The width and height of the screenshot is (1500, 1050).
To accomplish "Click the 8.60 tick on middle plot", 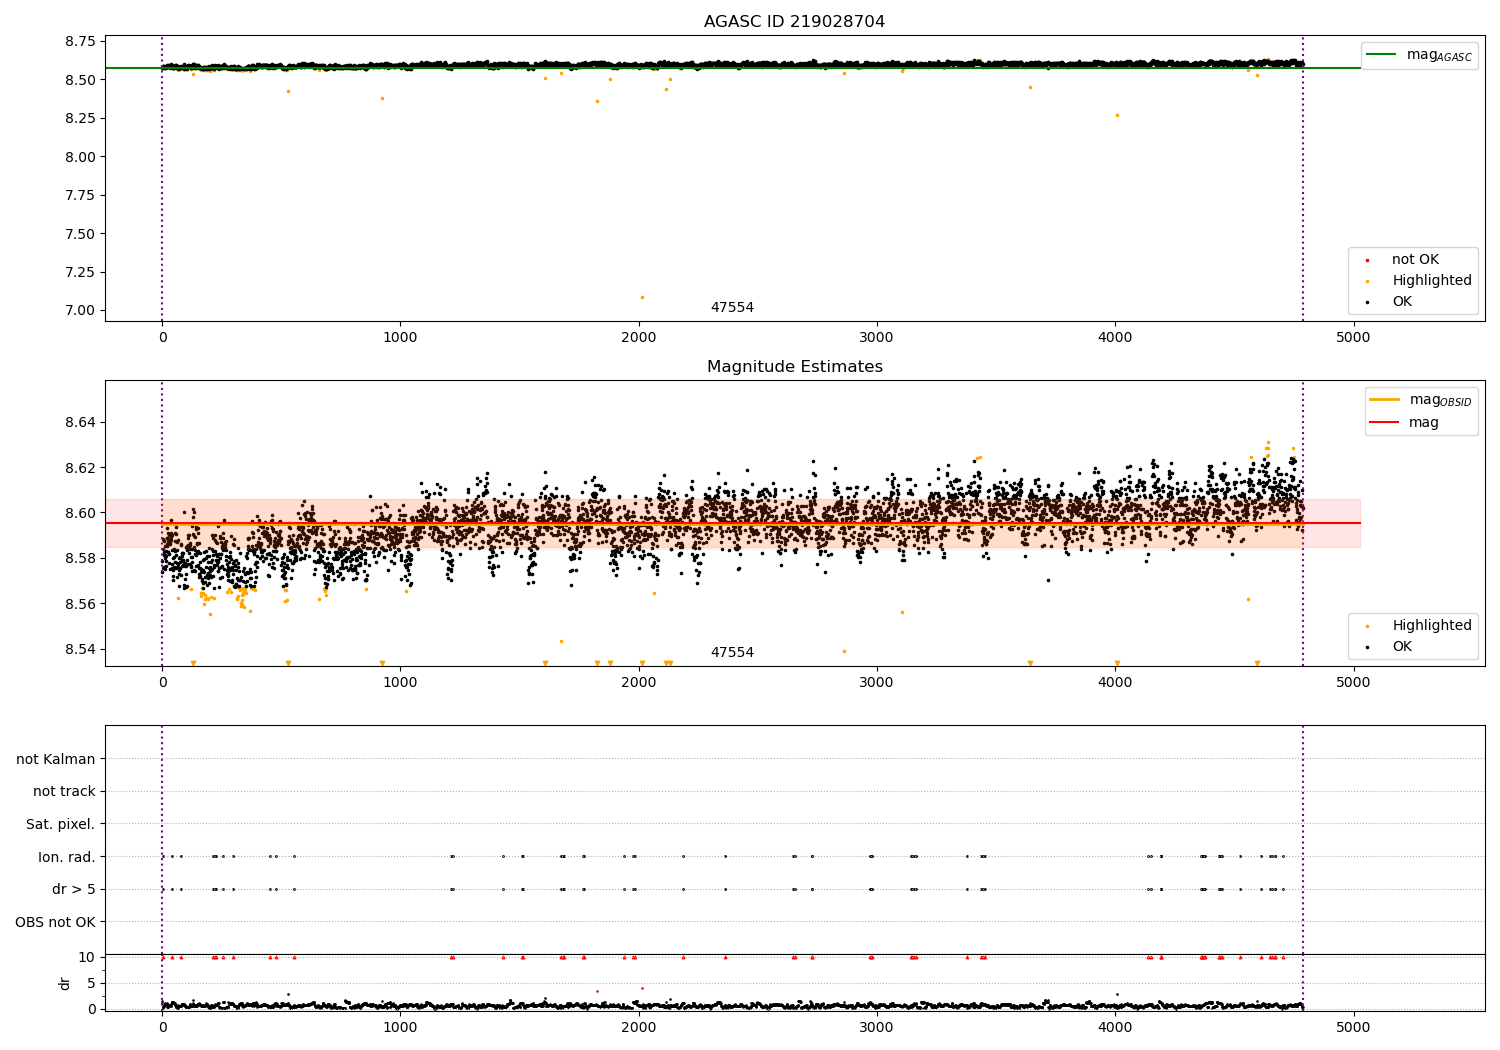I will pyautogui.click(x=79, y=513).
